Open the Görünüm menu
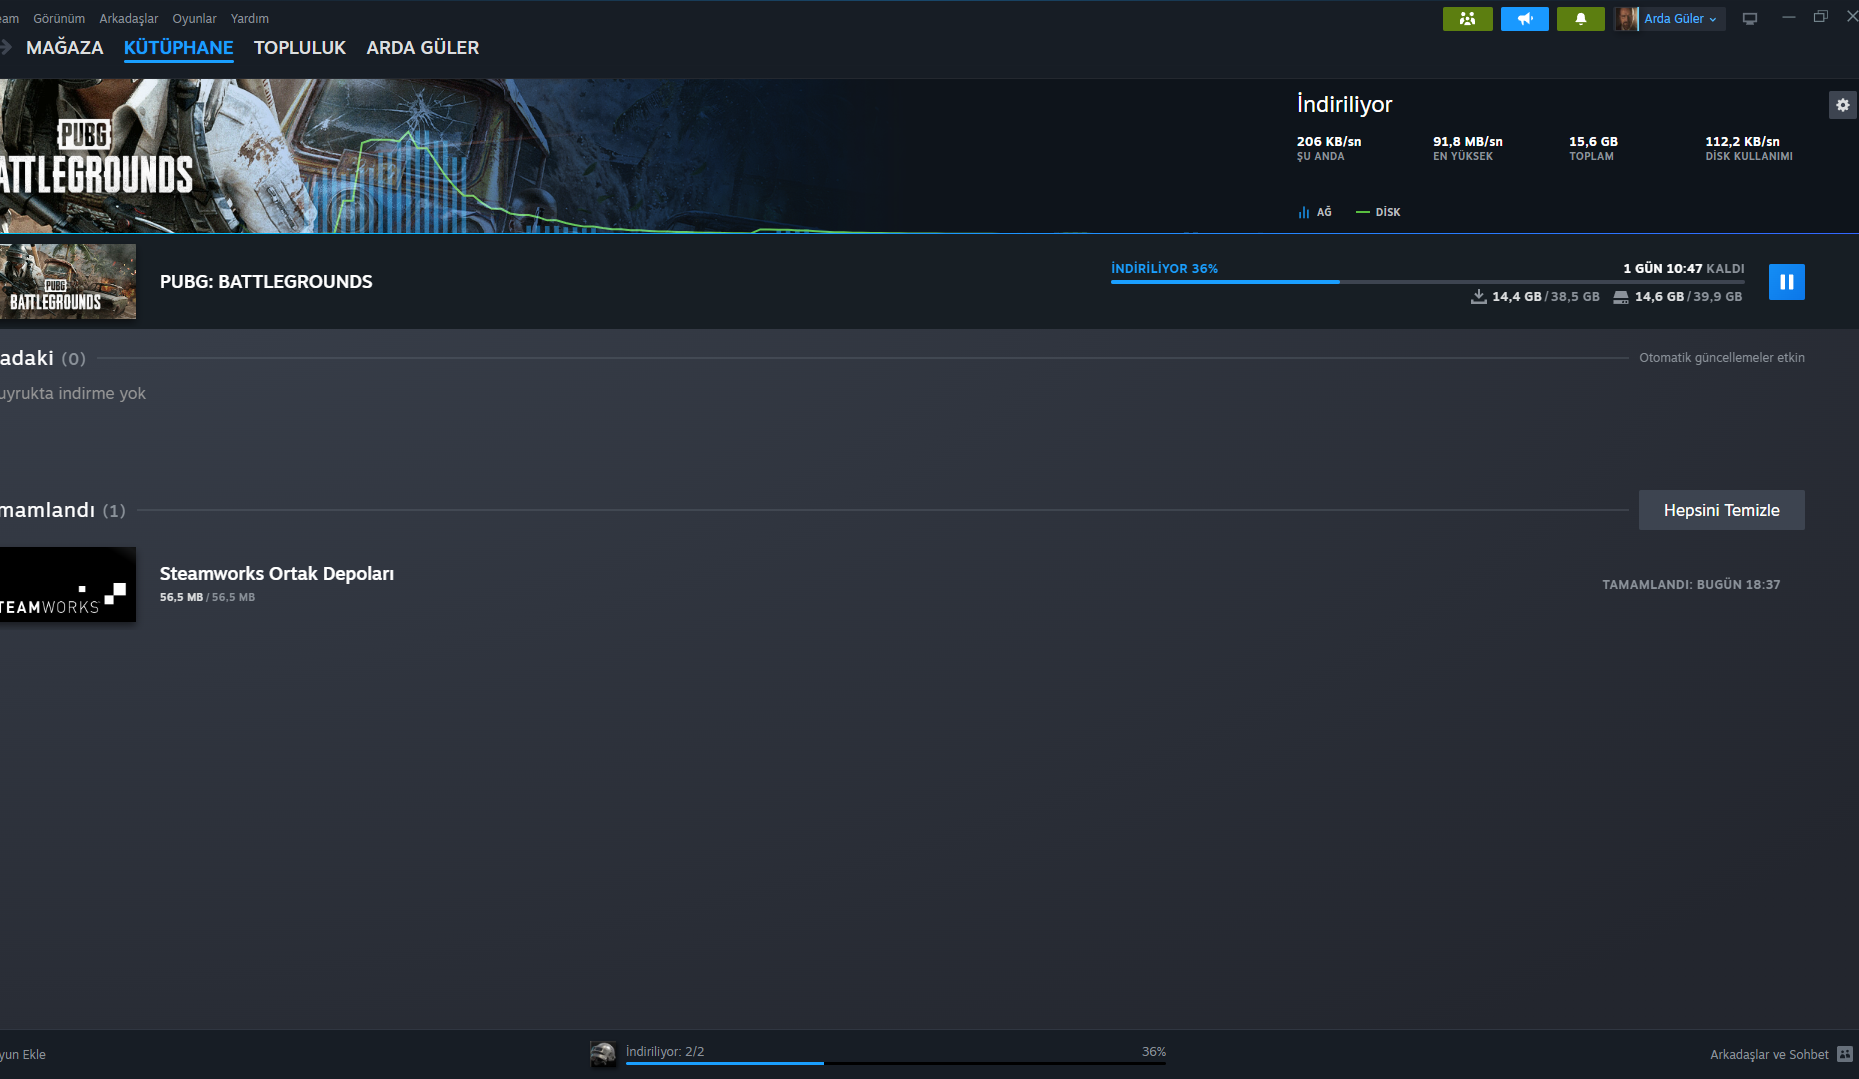 (x=59, y=19)
